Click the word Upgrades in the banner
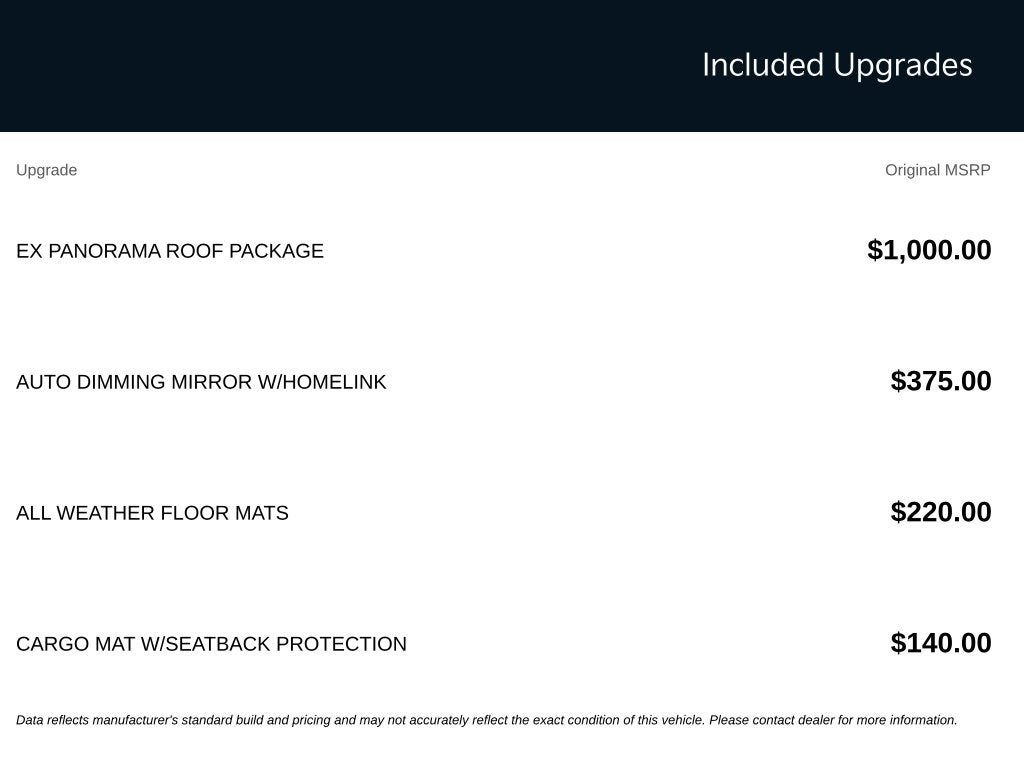 click(x=903, y=65)
